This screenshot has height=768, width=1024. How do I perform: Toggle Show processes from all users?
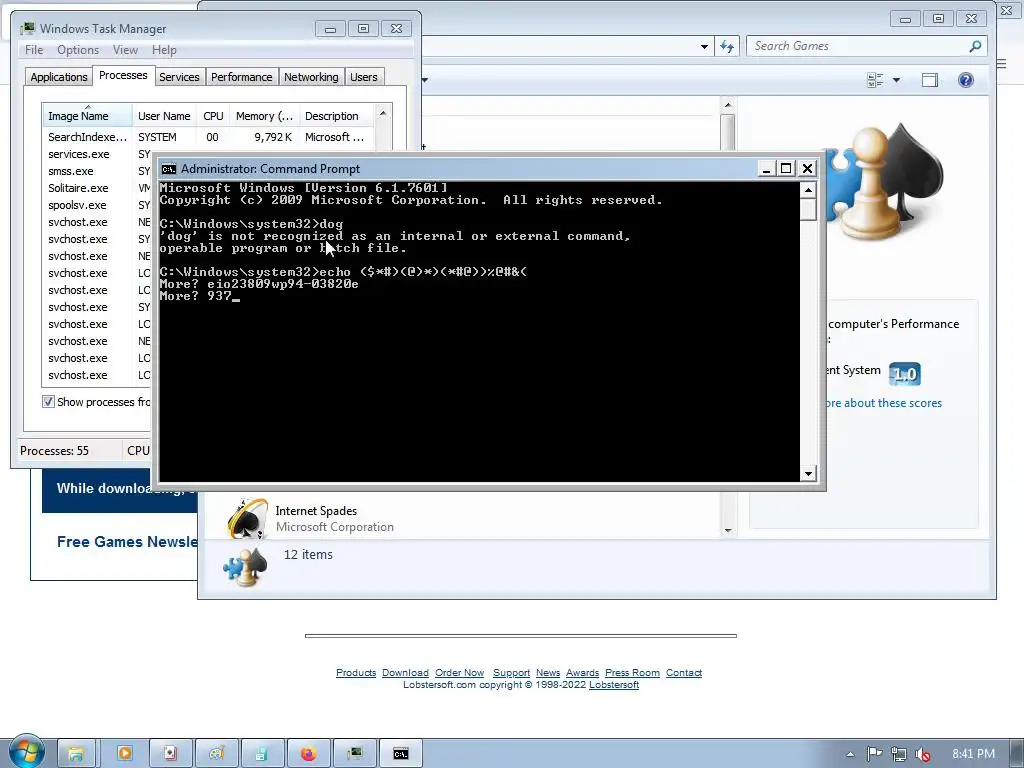pyautogui.click(x=48, y=402)
